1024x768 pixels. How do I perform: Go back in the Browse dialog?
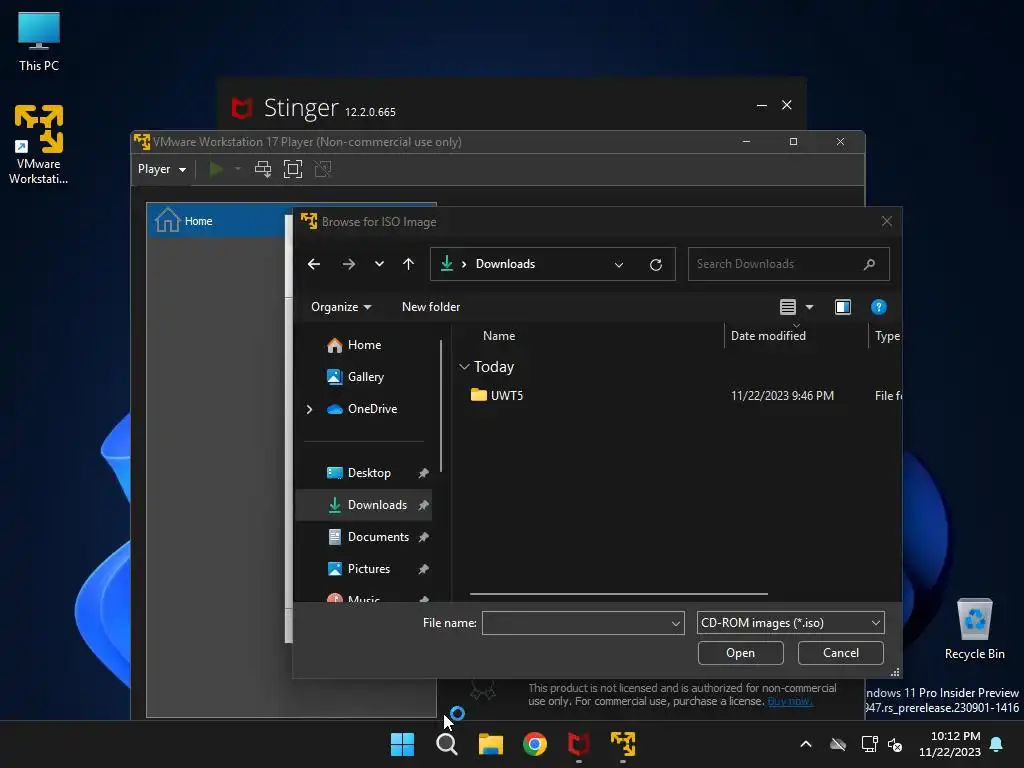pyautogui.click(x=314, y=264)
